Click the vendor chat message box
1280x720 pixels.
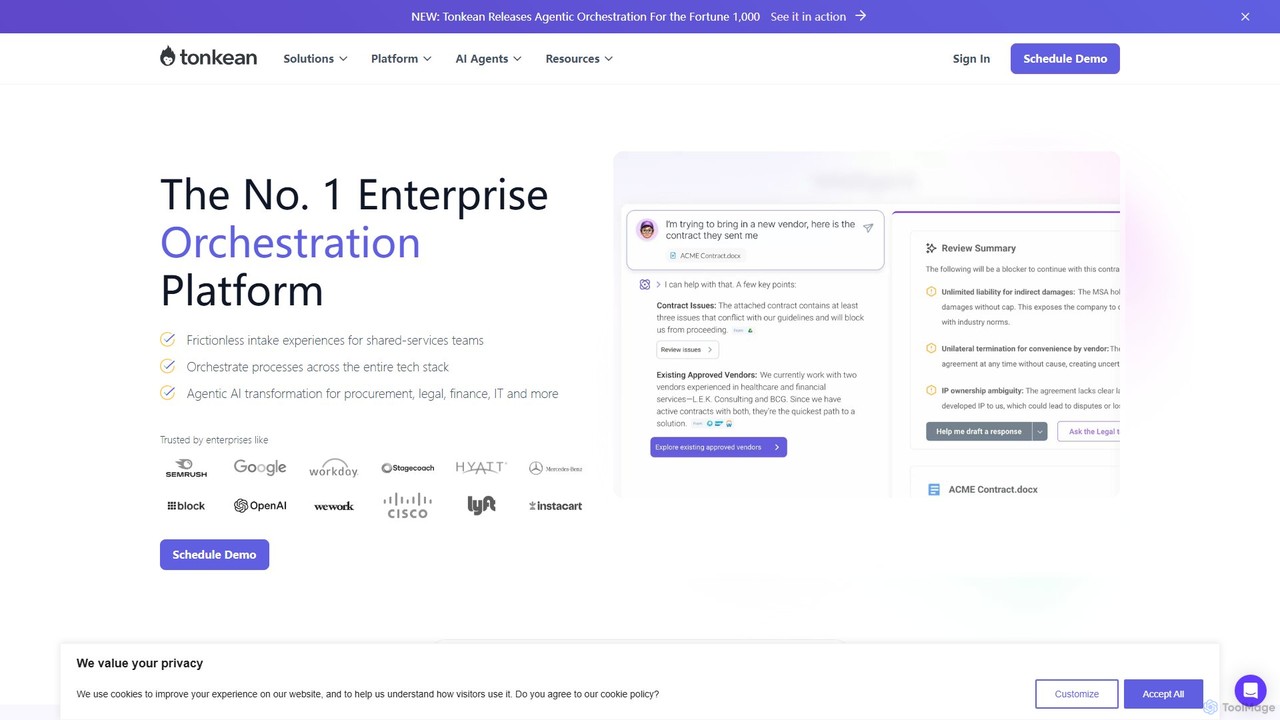(x=755, y=240)
